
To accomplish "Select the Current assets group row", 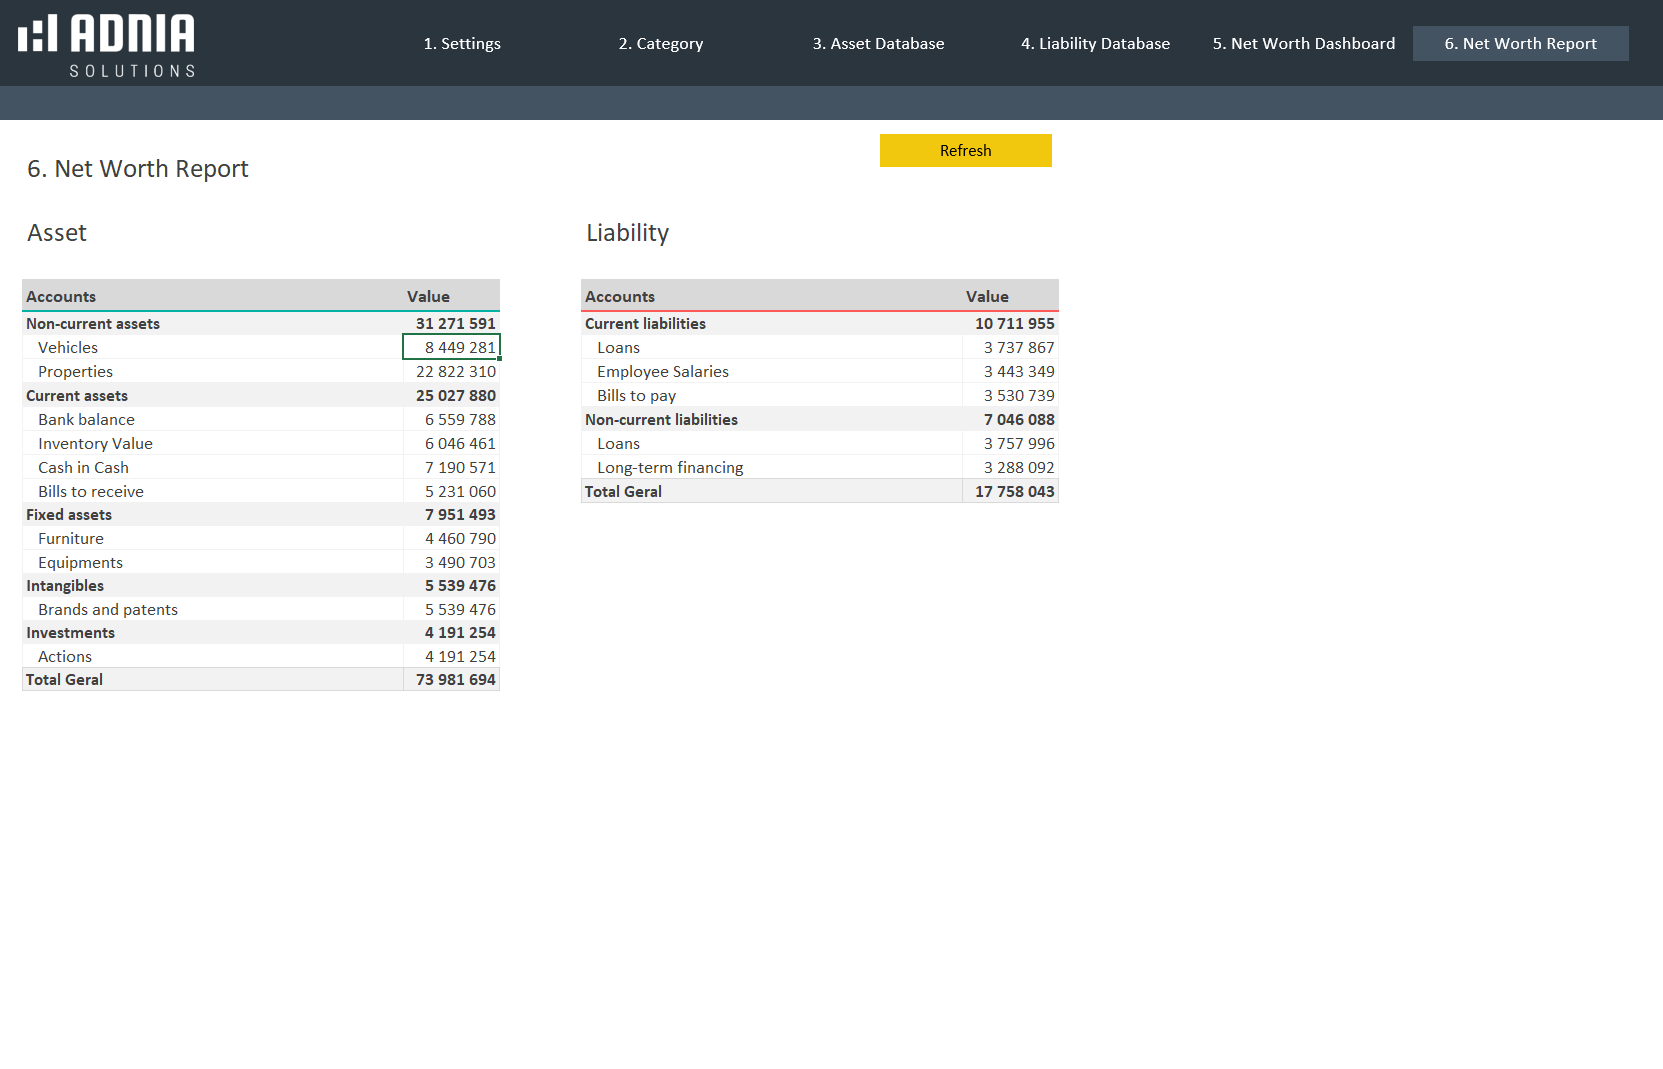I will tap(77, 396).
